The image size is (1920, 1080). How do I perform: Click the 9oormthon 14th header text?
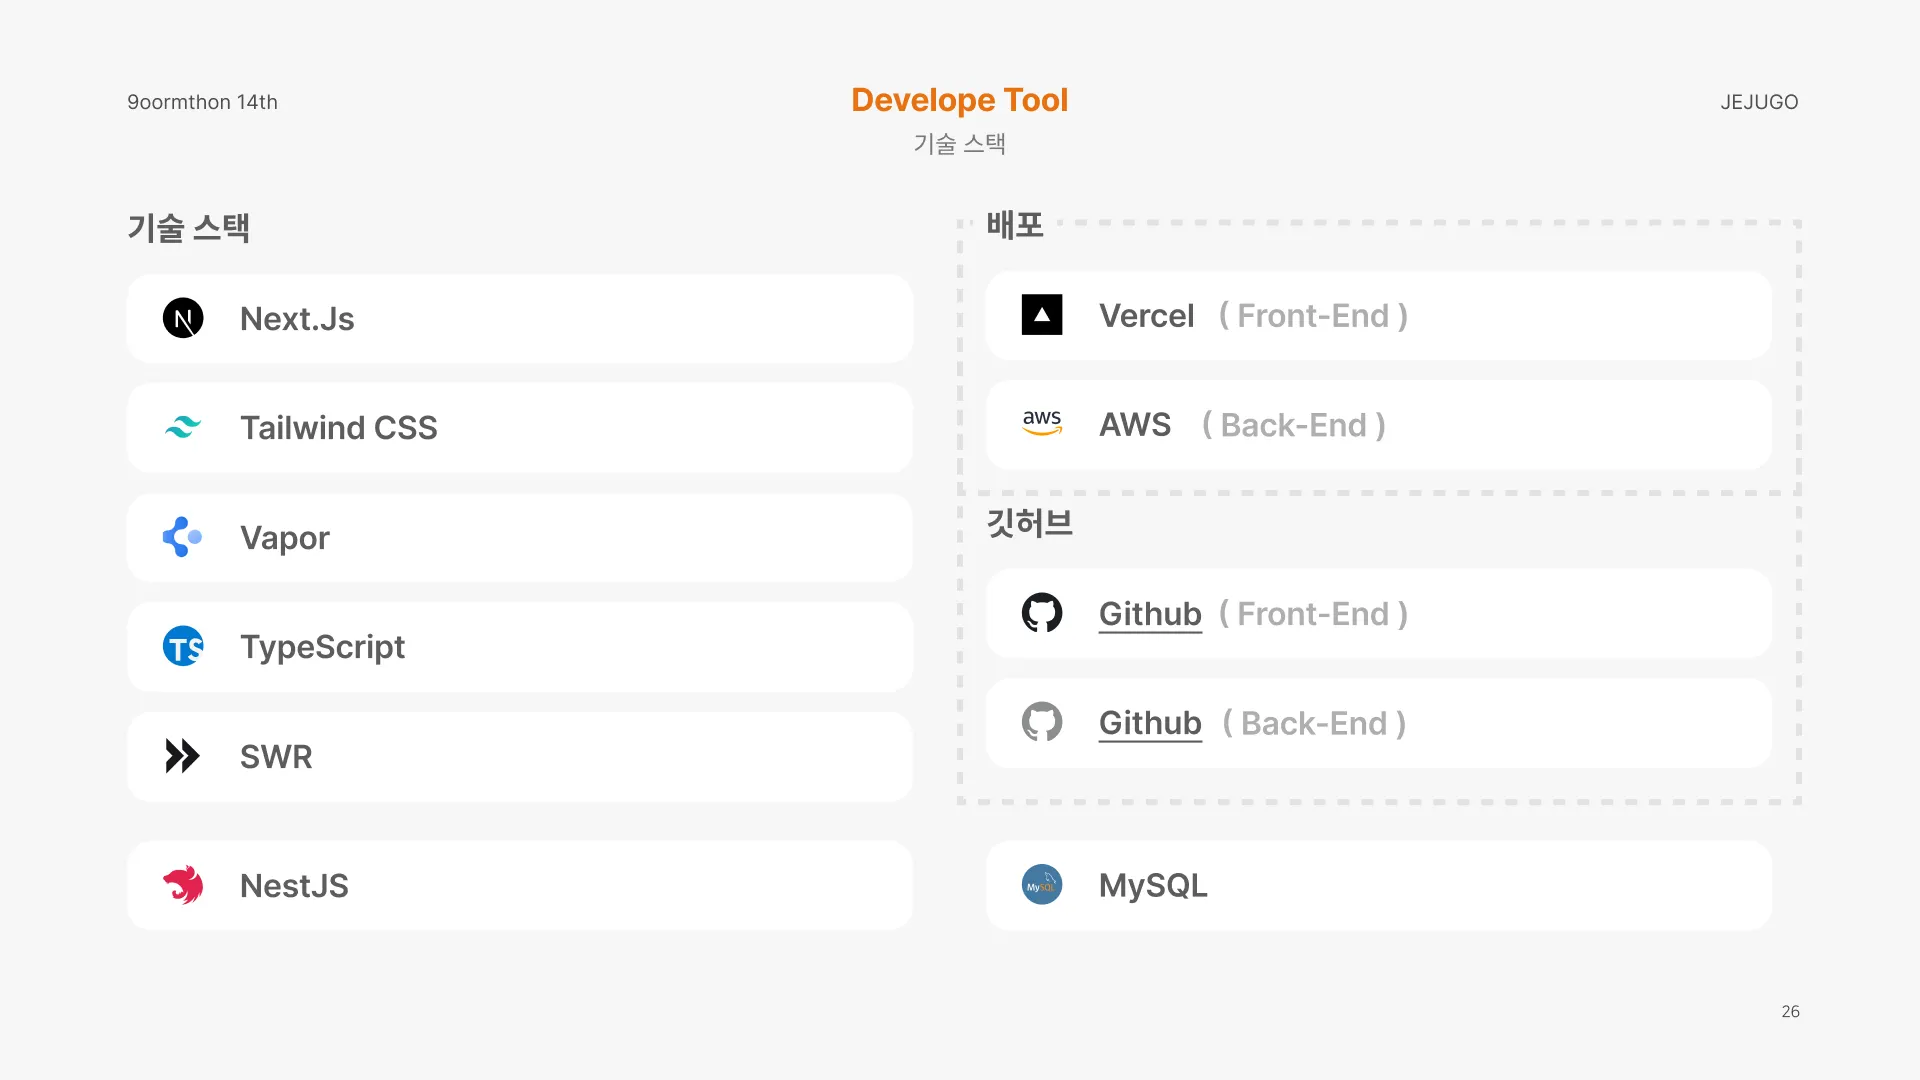pos(202,102)
